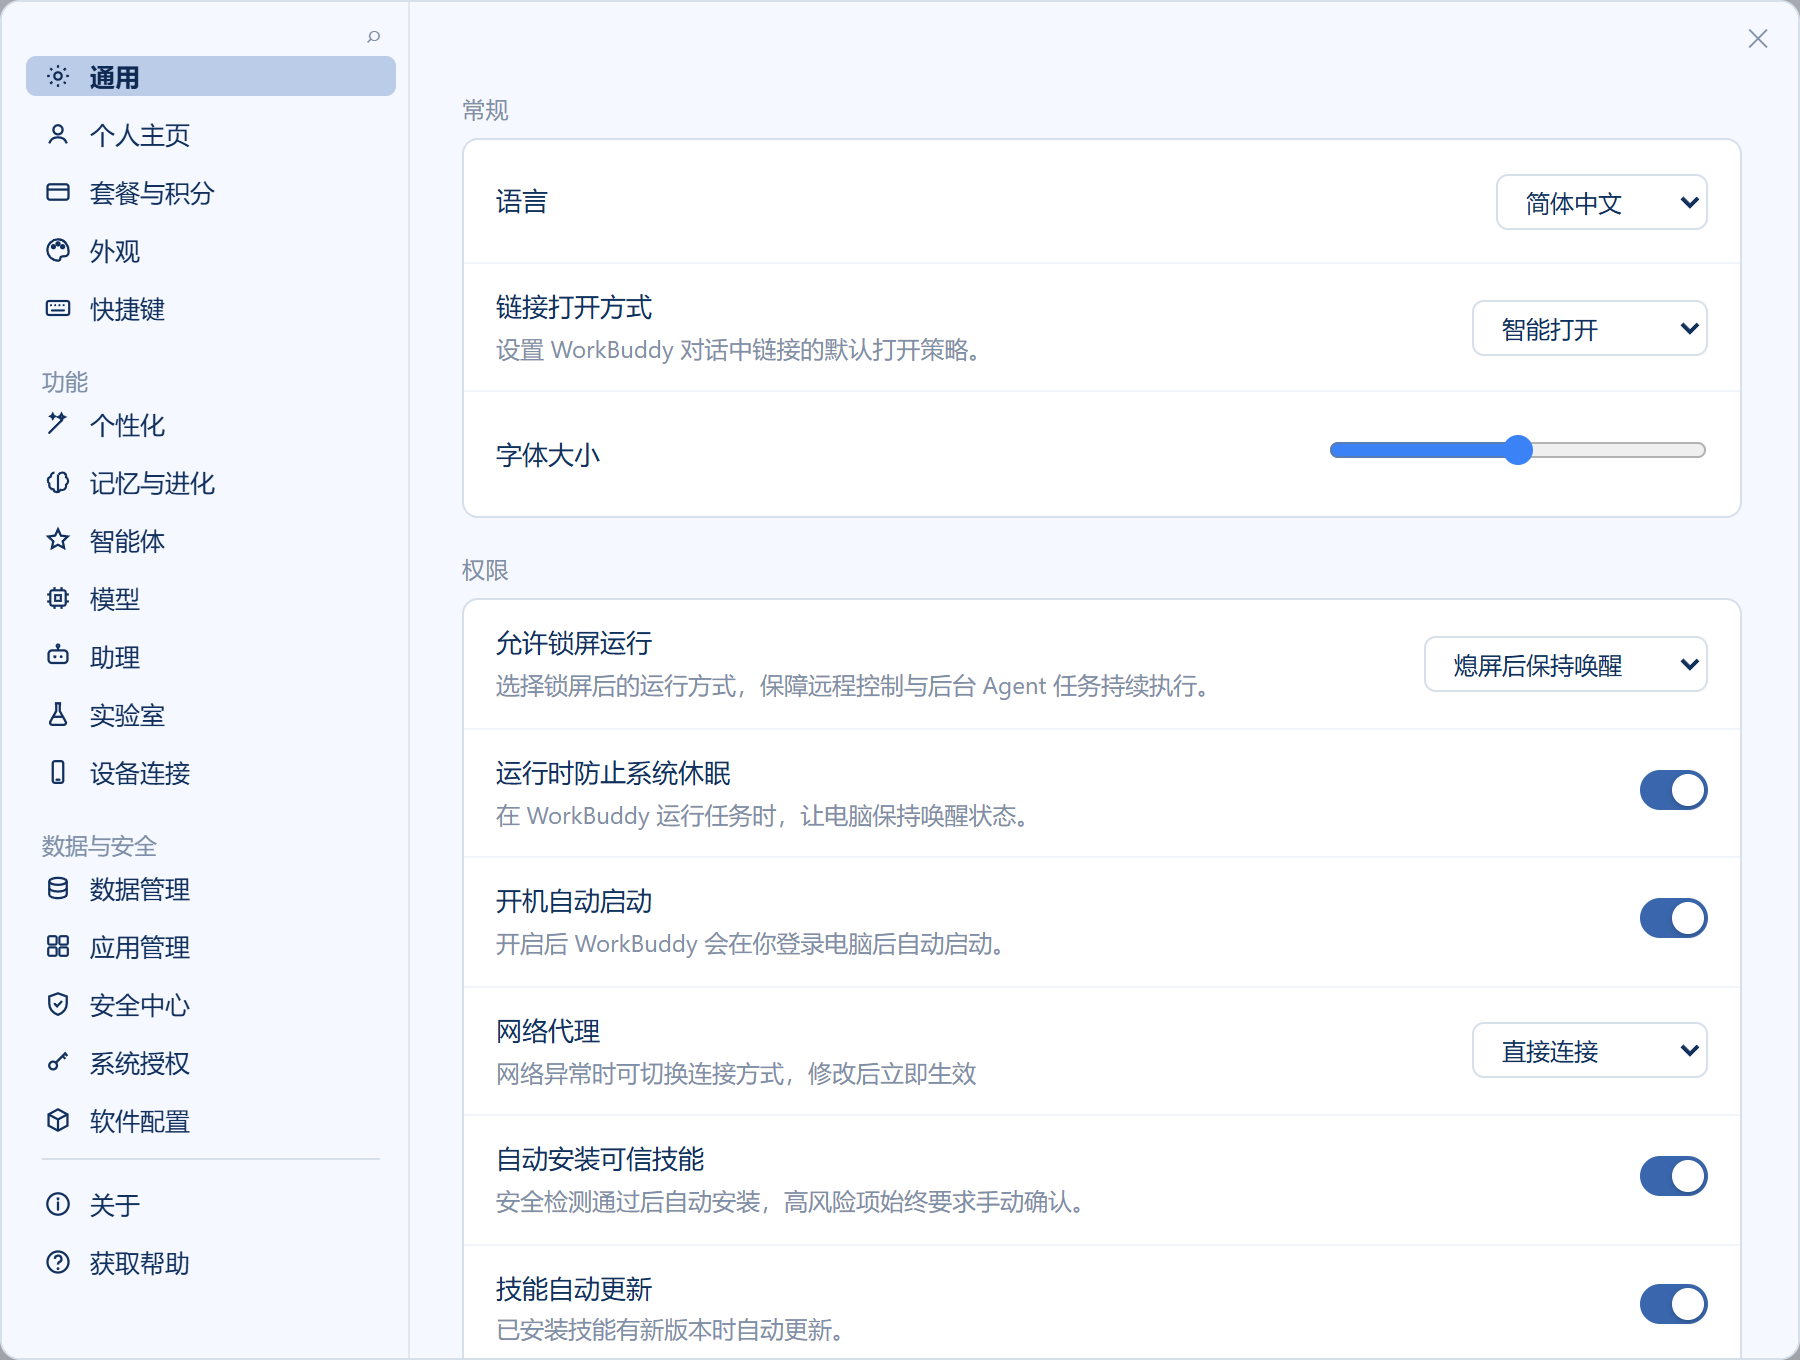The height and width of the screenshot is (1360, 1800).
Task: Click the 字体大小 slider handle
Action: [x=1518, y=450]
